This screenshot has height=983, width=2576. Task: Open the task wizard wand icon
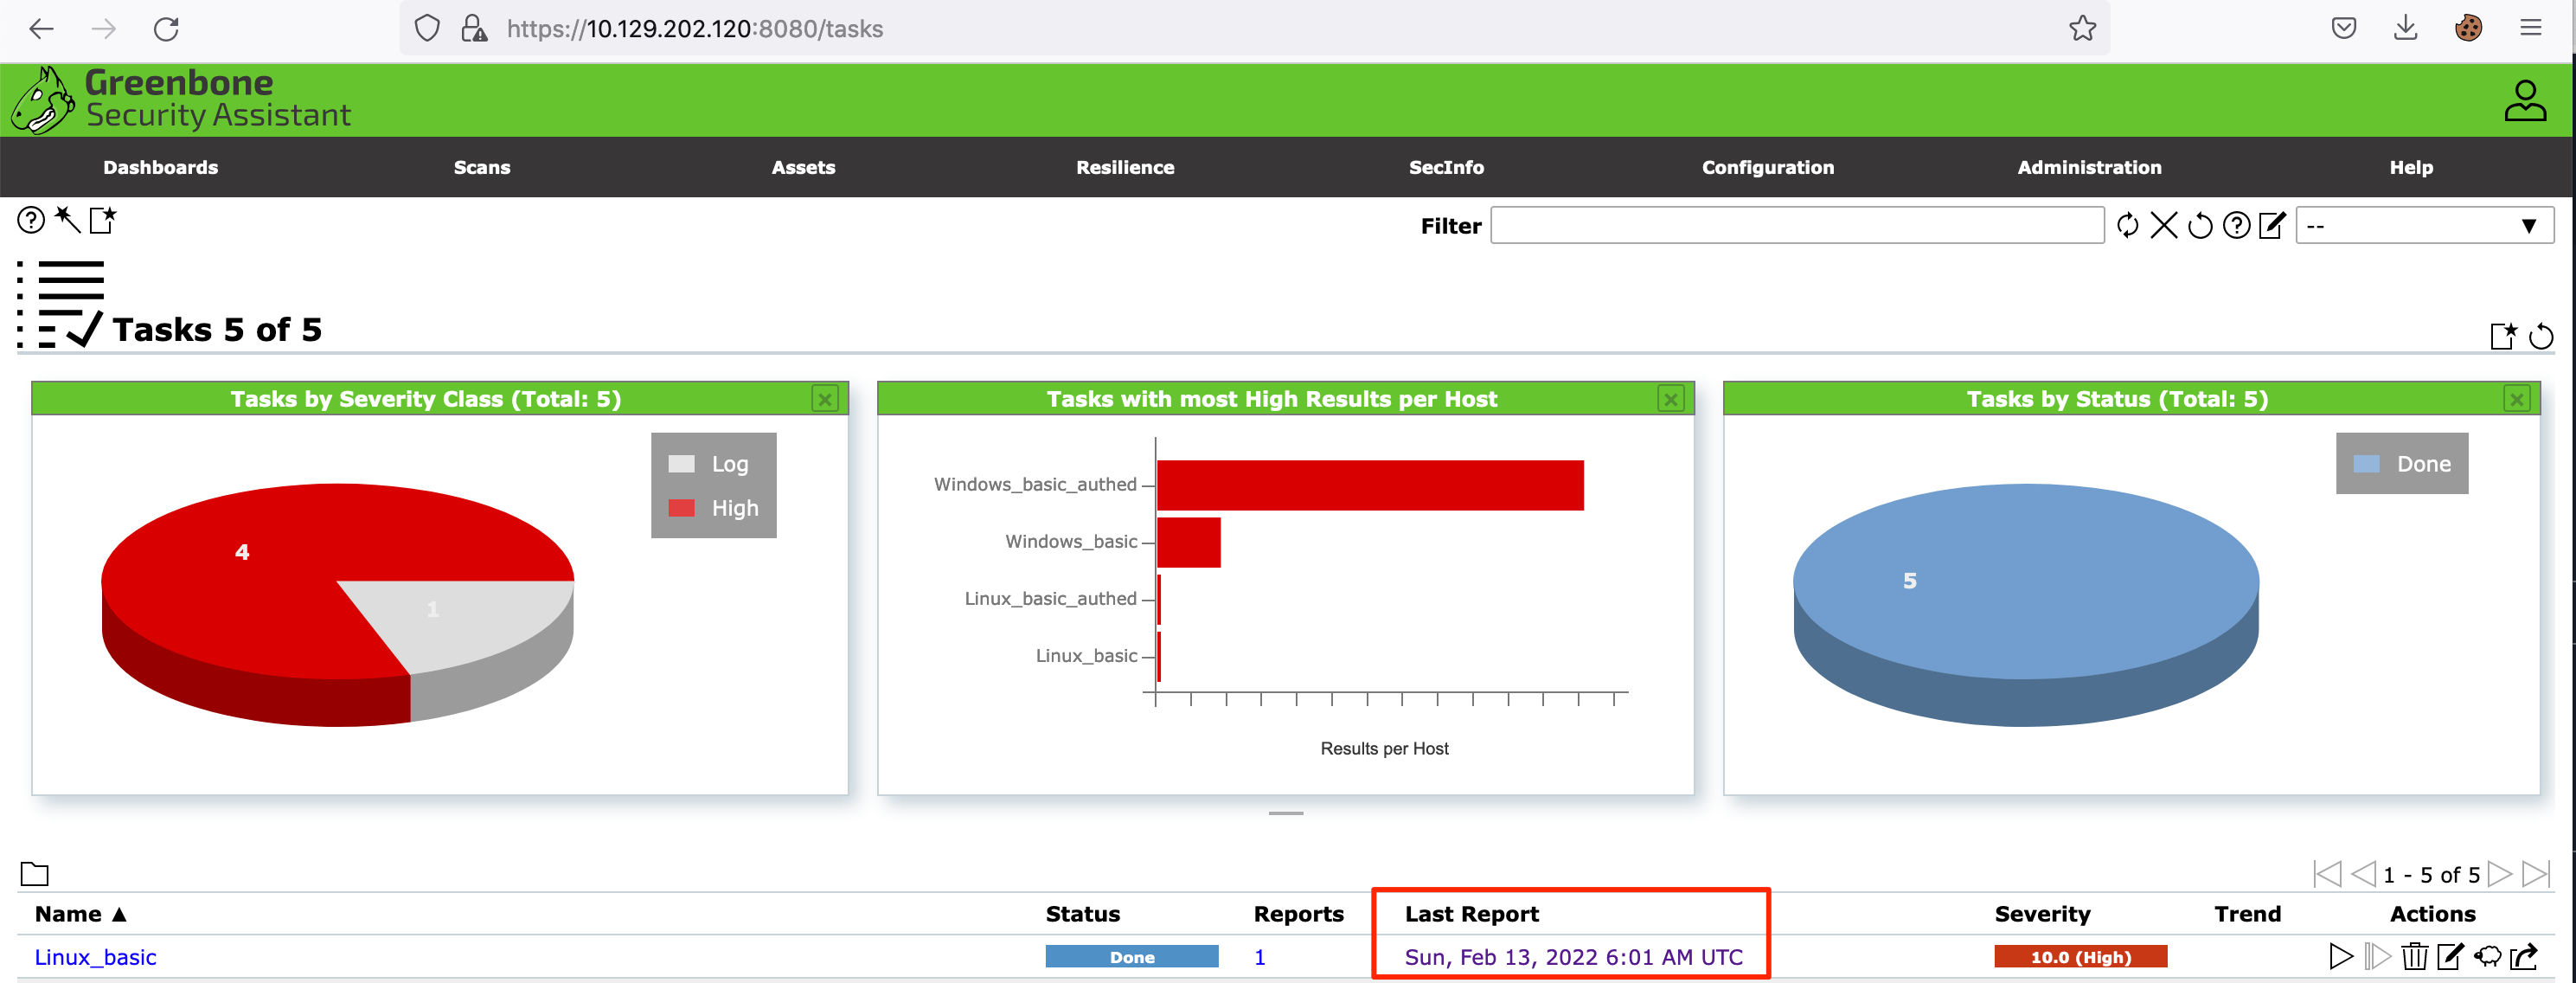point(67,219)
